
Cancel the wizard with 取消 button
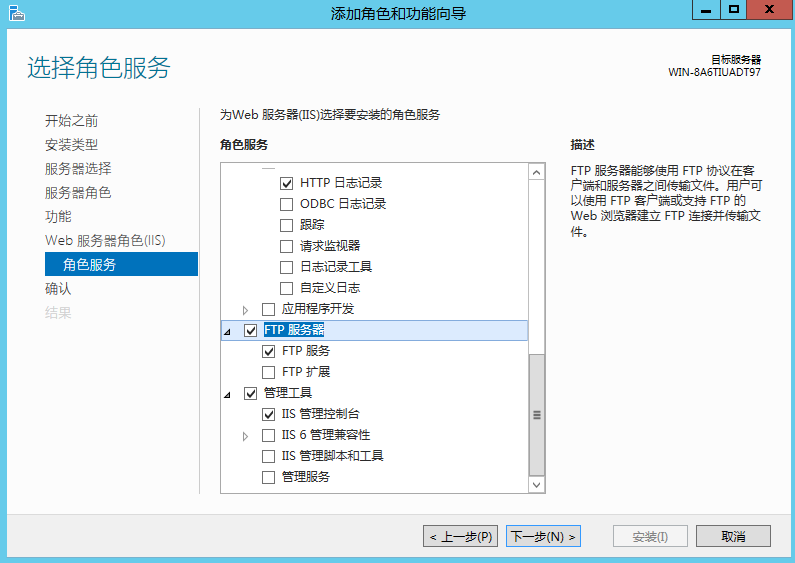click(x=733, y=537)
